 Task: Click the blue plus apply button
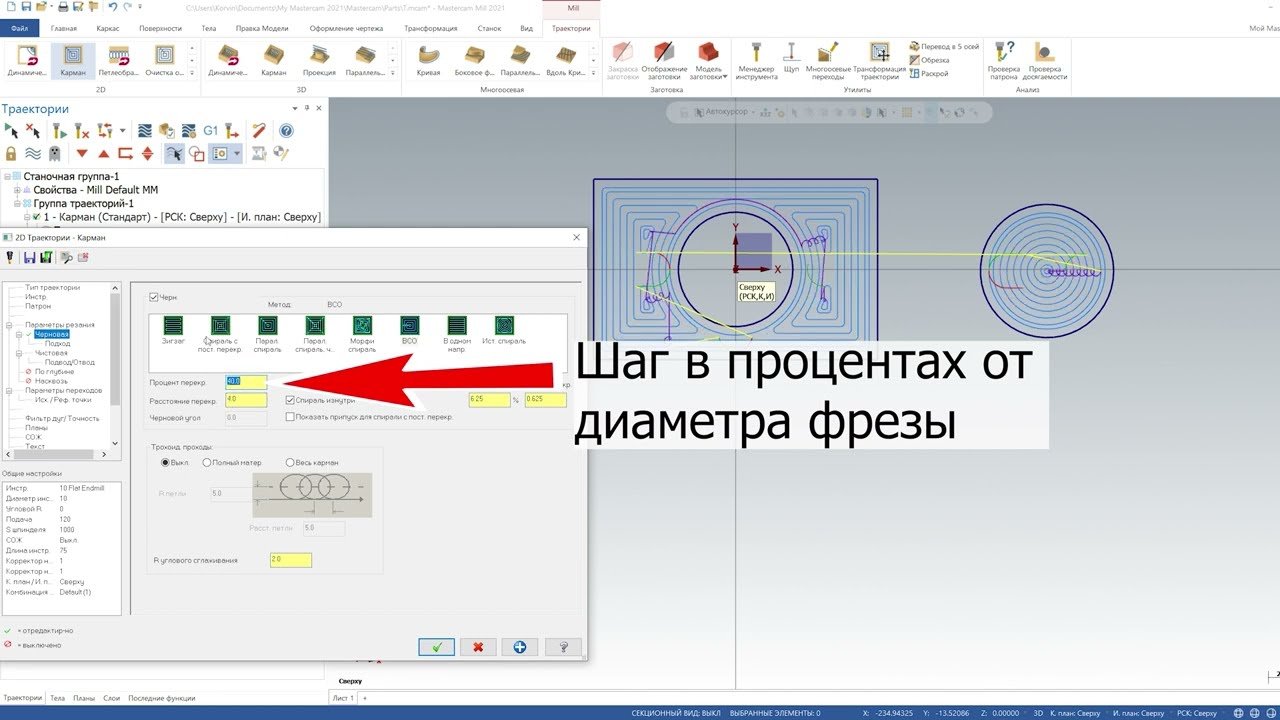click(x=520, y=647)
